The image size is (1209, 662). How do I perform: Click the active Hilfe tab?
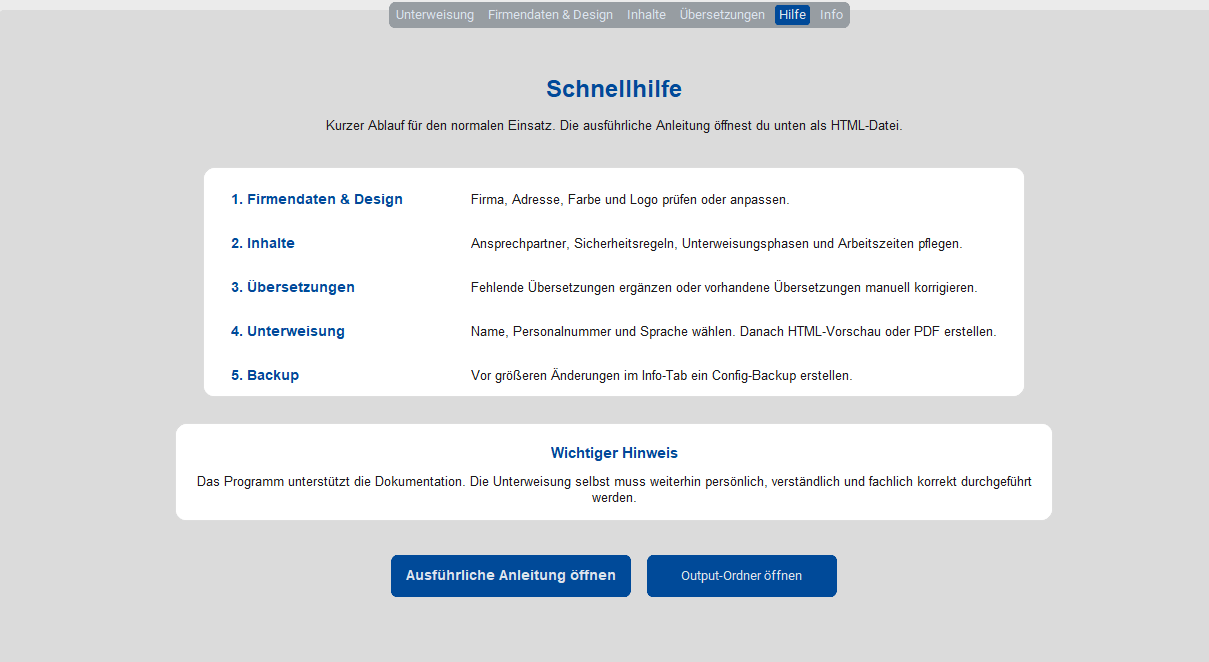pos(792,14)
